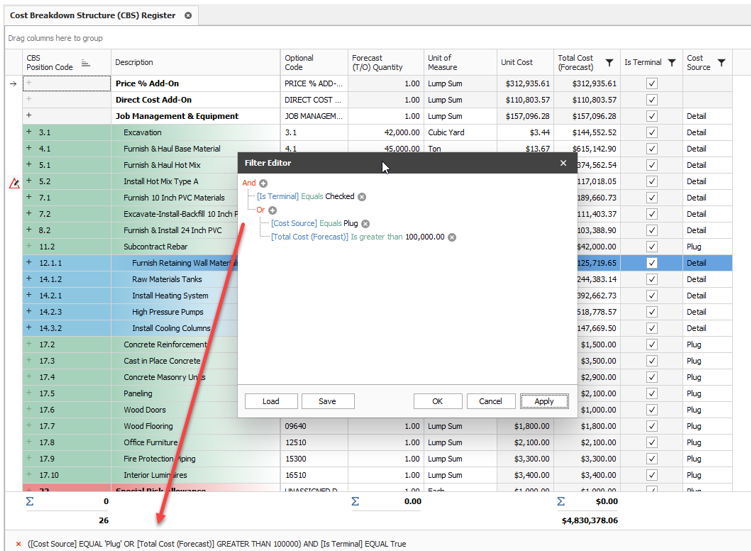Click the filter icon on Total Cost (Forecast) column

click(x=609, y=63)
